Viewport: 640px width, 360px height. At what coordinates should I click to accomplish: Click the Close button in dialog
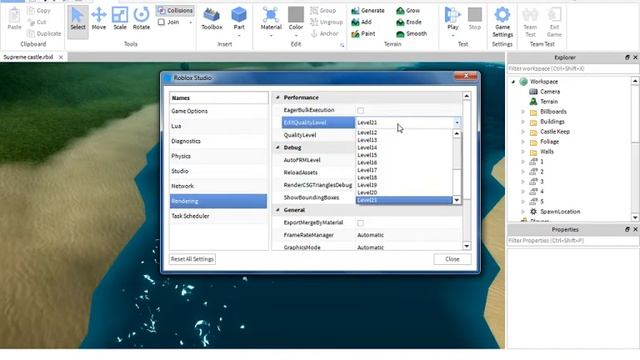(452, 259)
